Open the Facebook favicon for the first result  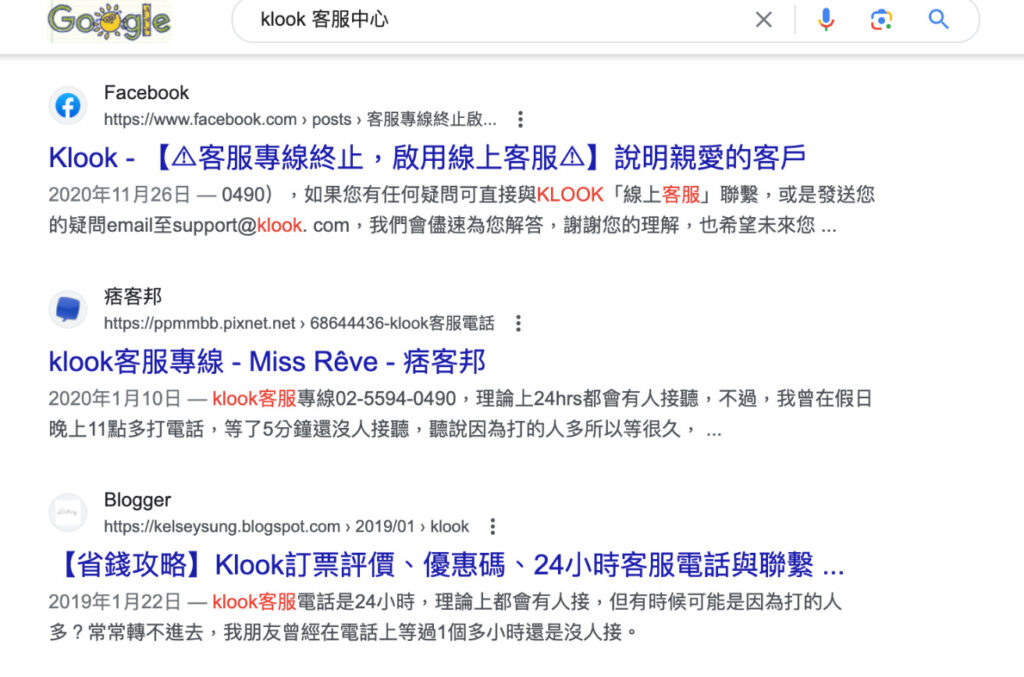tap(68, 105)
